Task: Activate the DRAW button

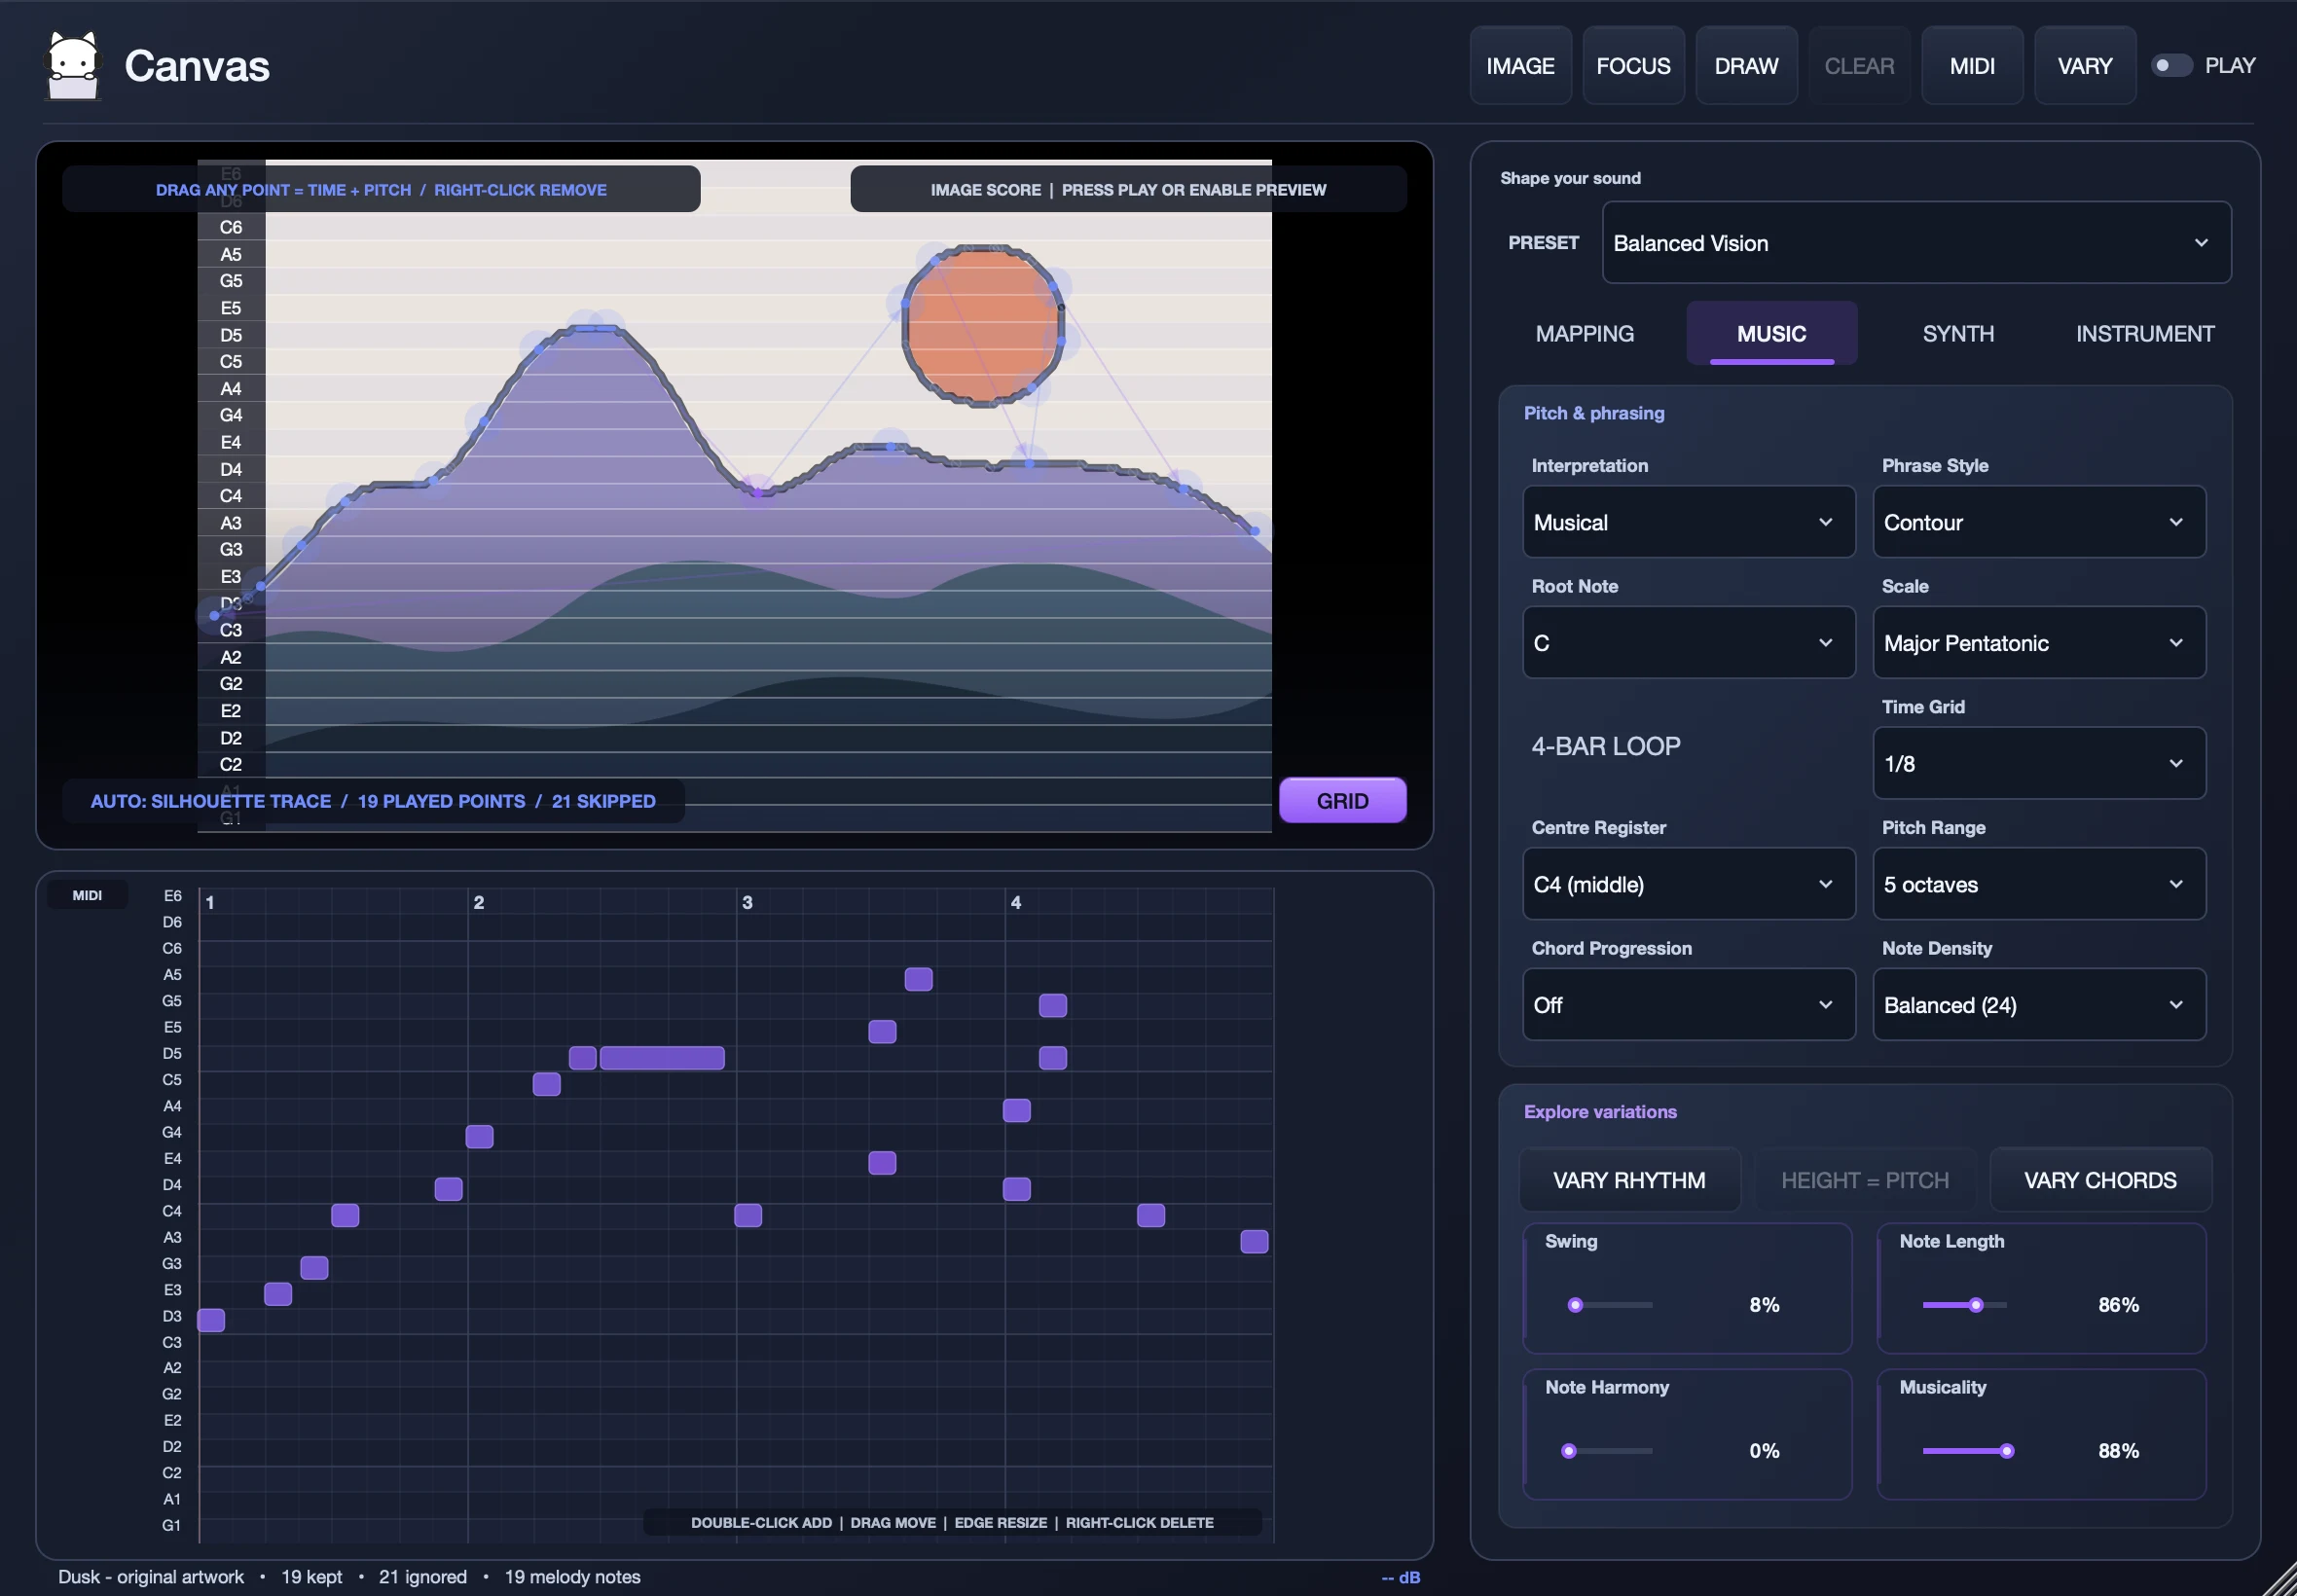Action: pos(1746,66)
